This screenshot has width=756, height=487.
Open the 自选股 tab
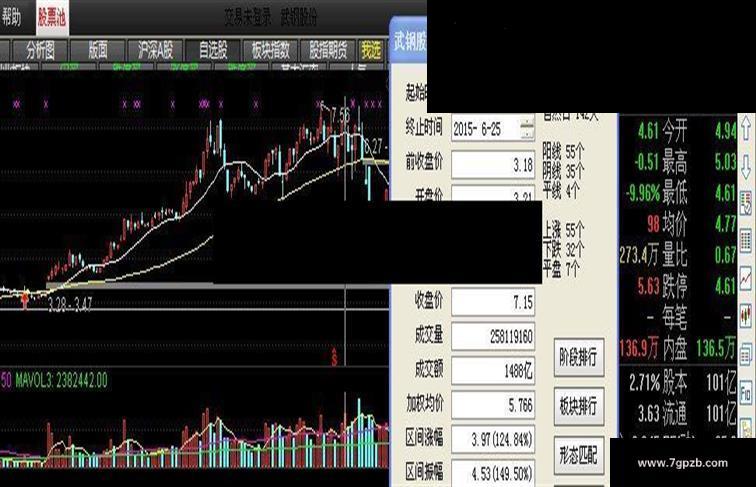tap(213, 50)
